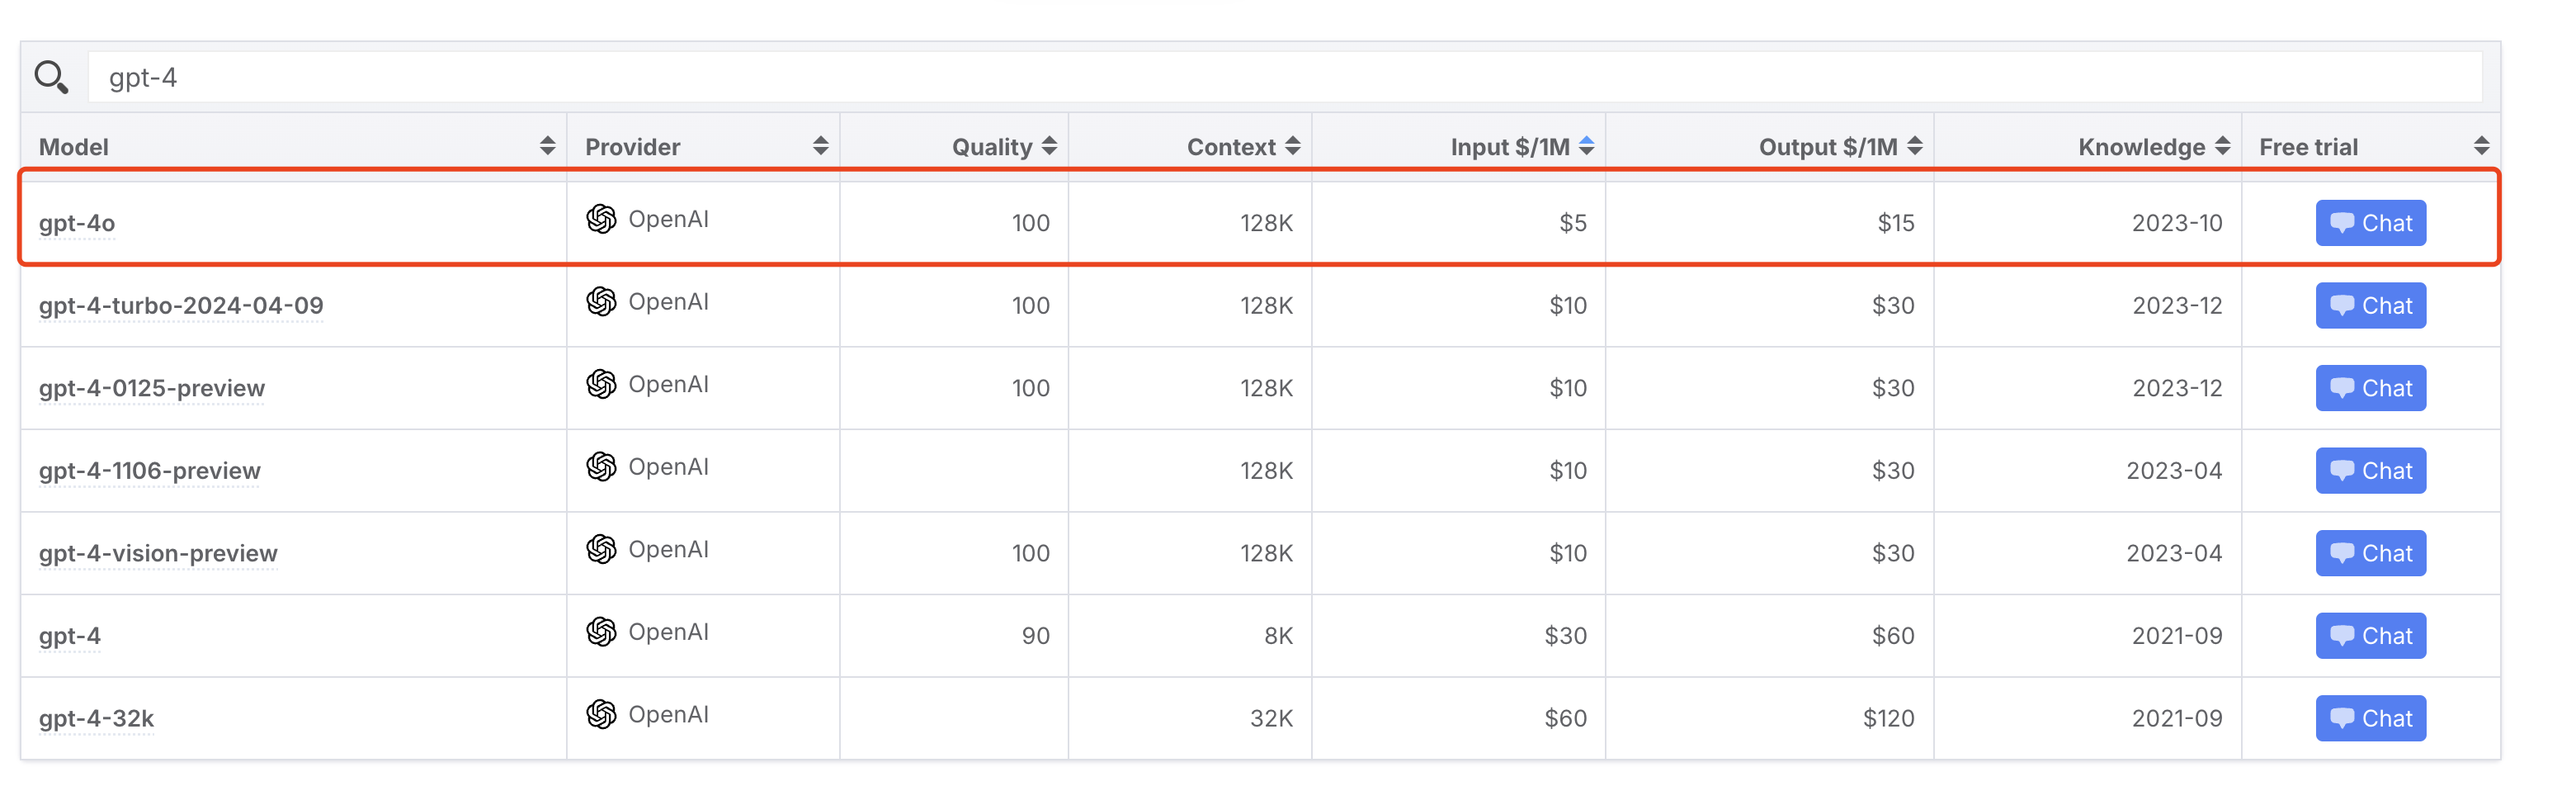Click the search magnifier icon
Image resolution: width=2576 pixels, height=786 pixels.
[51, 77]
